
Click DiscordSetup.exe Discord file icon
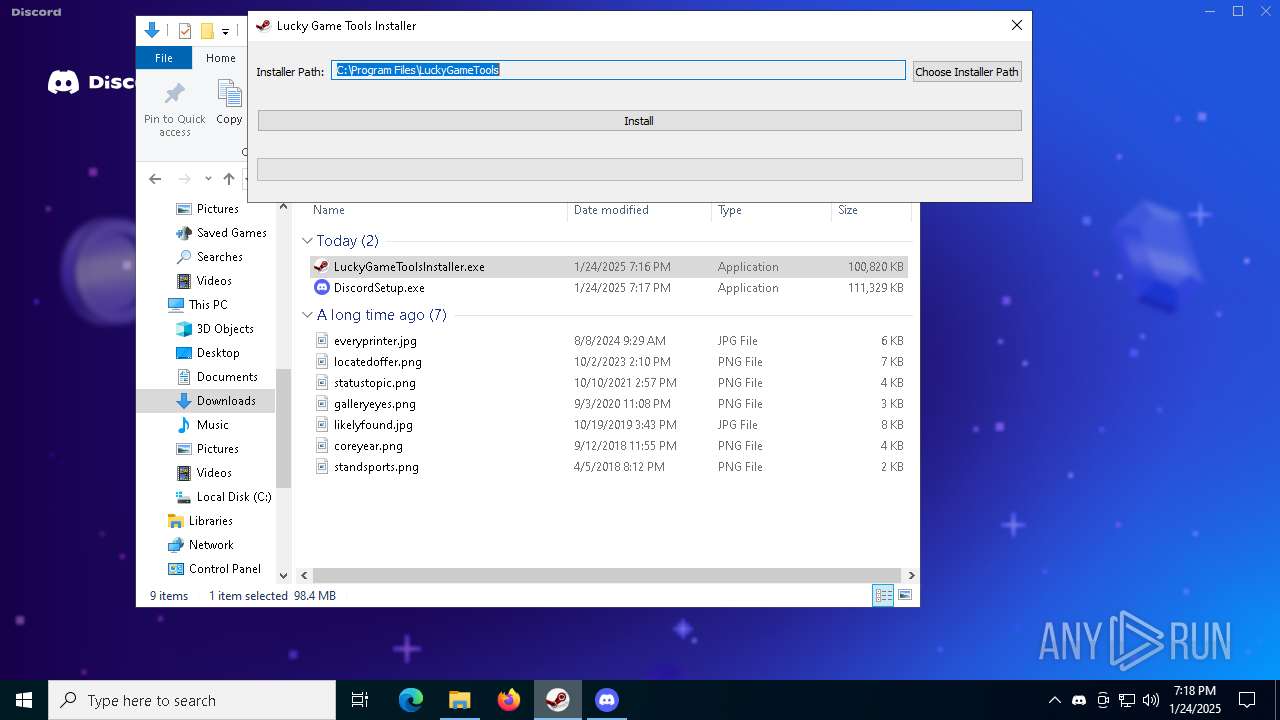click(x=321, y=288)
